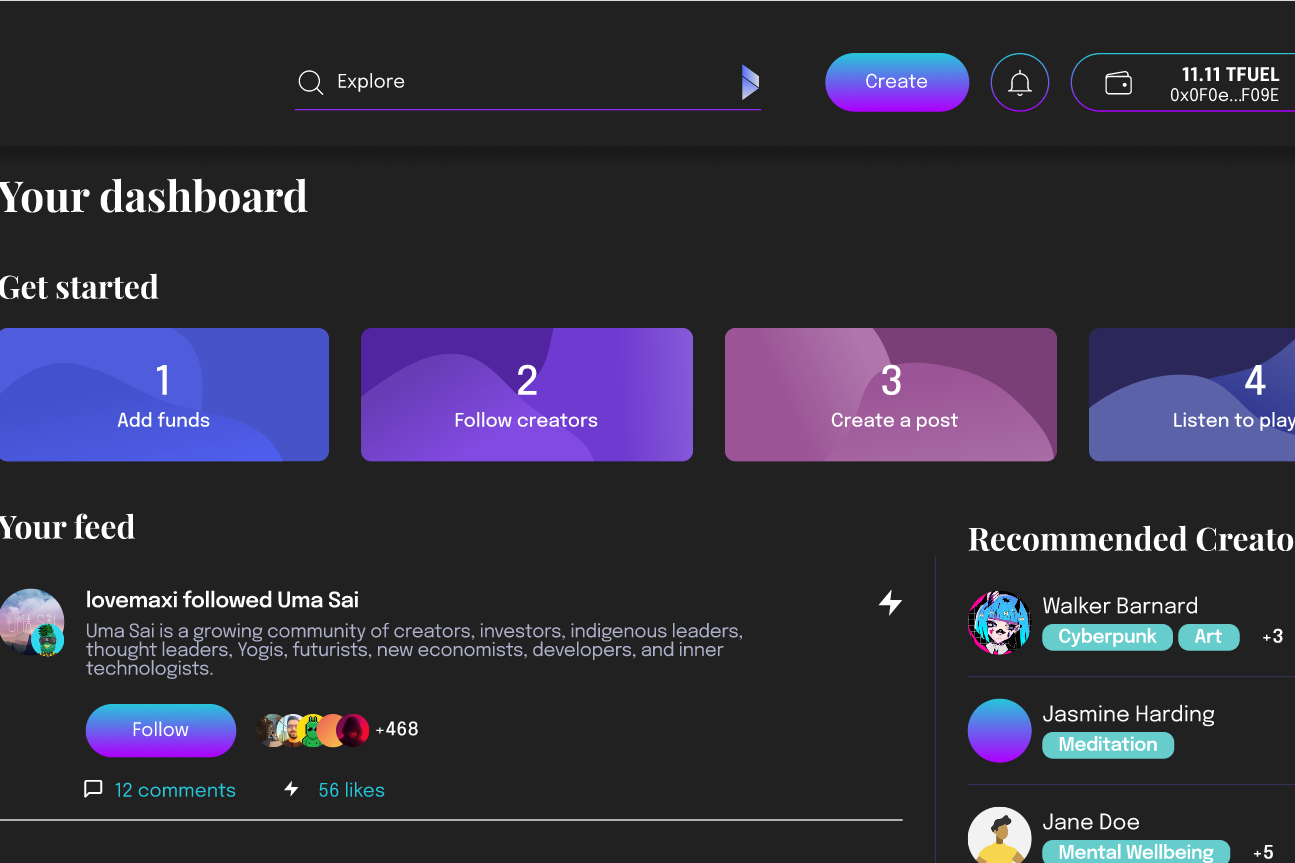This screenshot has height=863, width=1295.
Task: Click the search magnifier icon
Action: coord(311,82)
